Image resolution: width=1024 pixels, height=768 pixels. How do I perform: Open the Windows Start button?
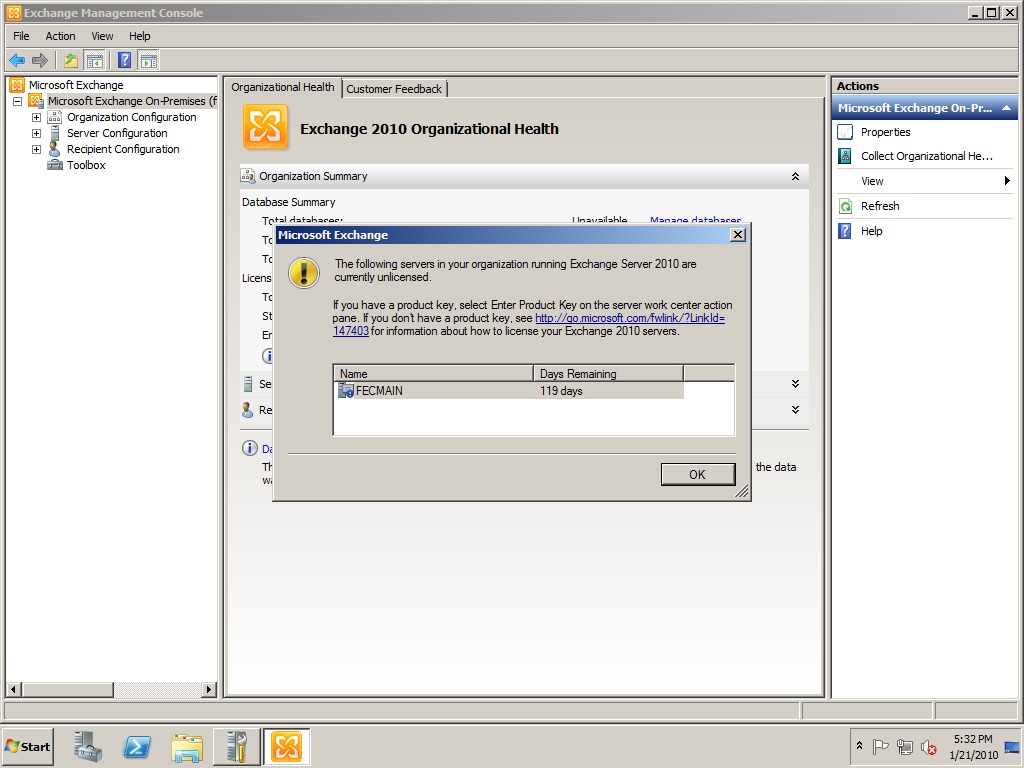(x=27, y=747)
